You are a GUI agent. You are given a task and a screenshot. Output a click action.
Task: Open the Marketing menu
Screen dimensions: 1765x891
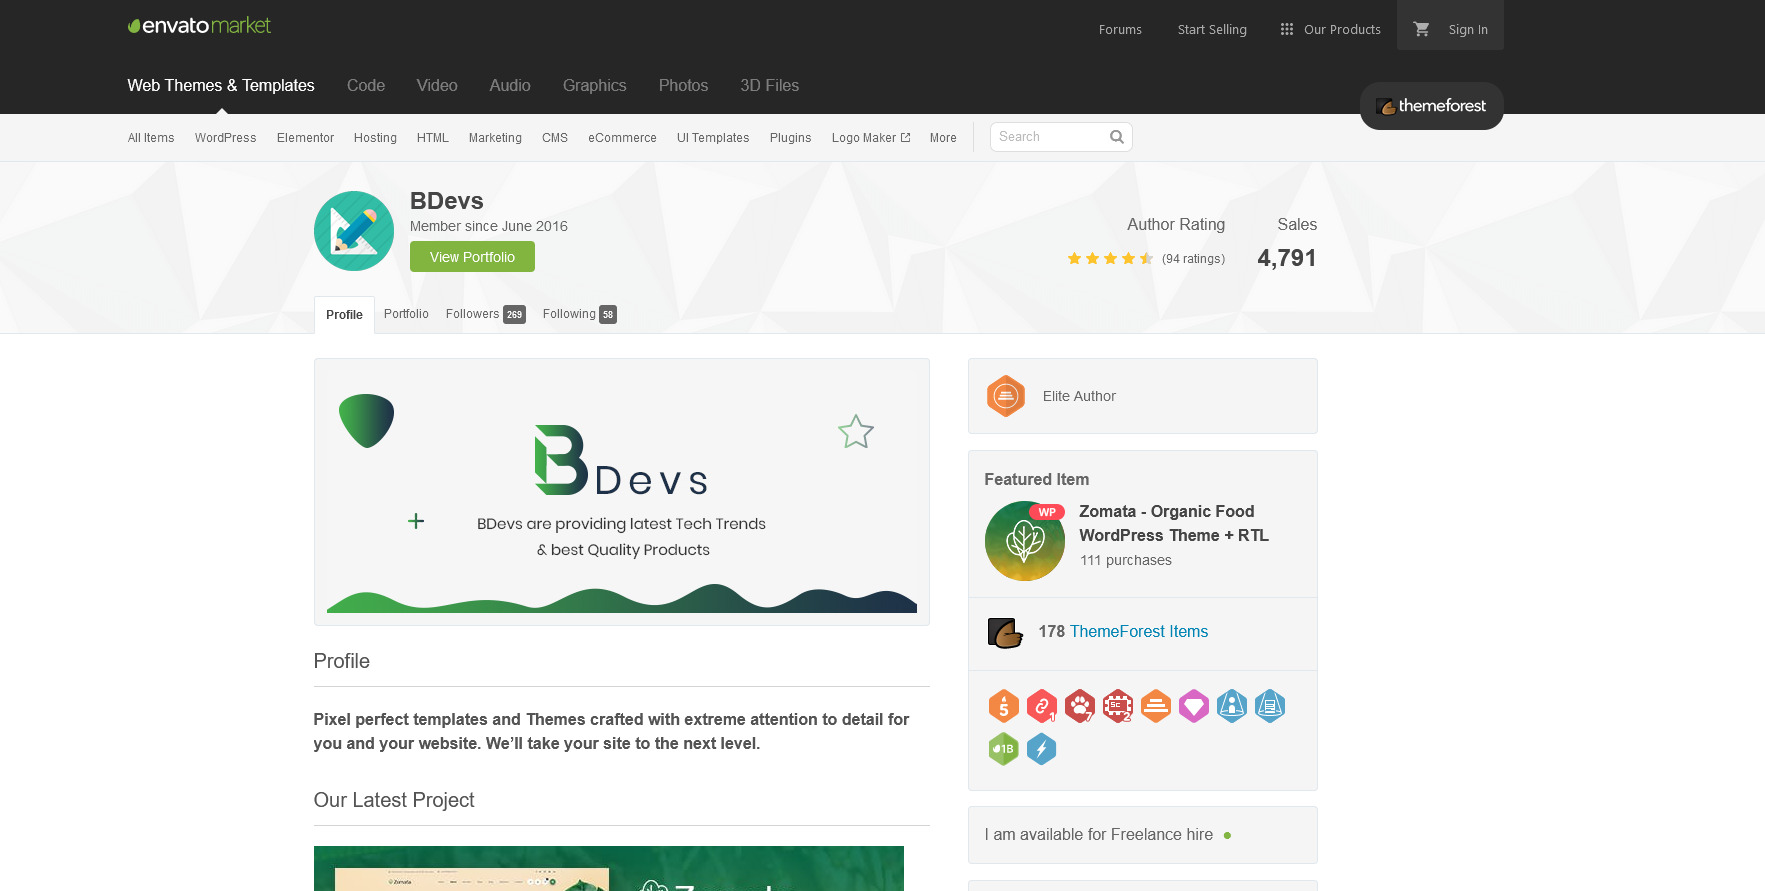click(495, 138)
